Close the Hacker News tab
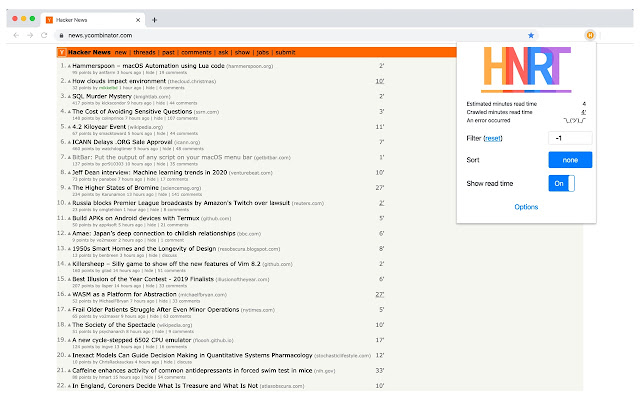This screenshot has height=400, width=640. pyautogui.click(x=138, y=20)
